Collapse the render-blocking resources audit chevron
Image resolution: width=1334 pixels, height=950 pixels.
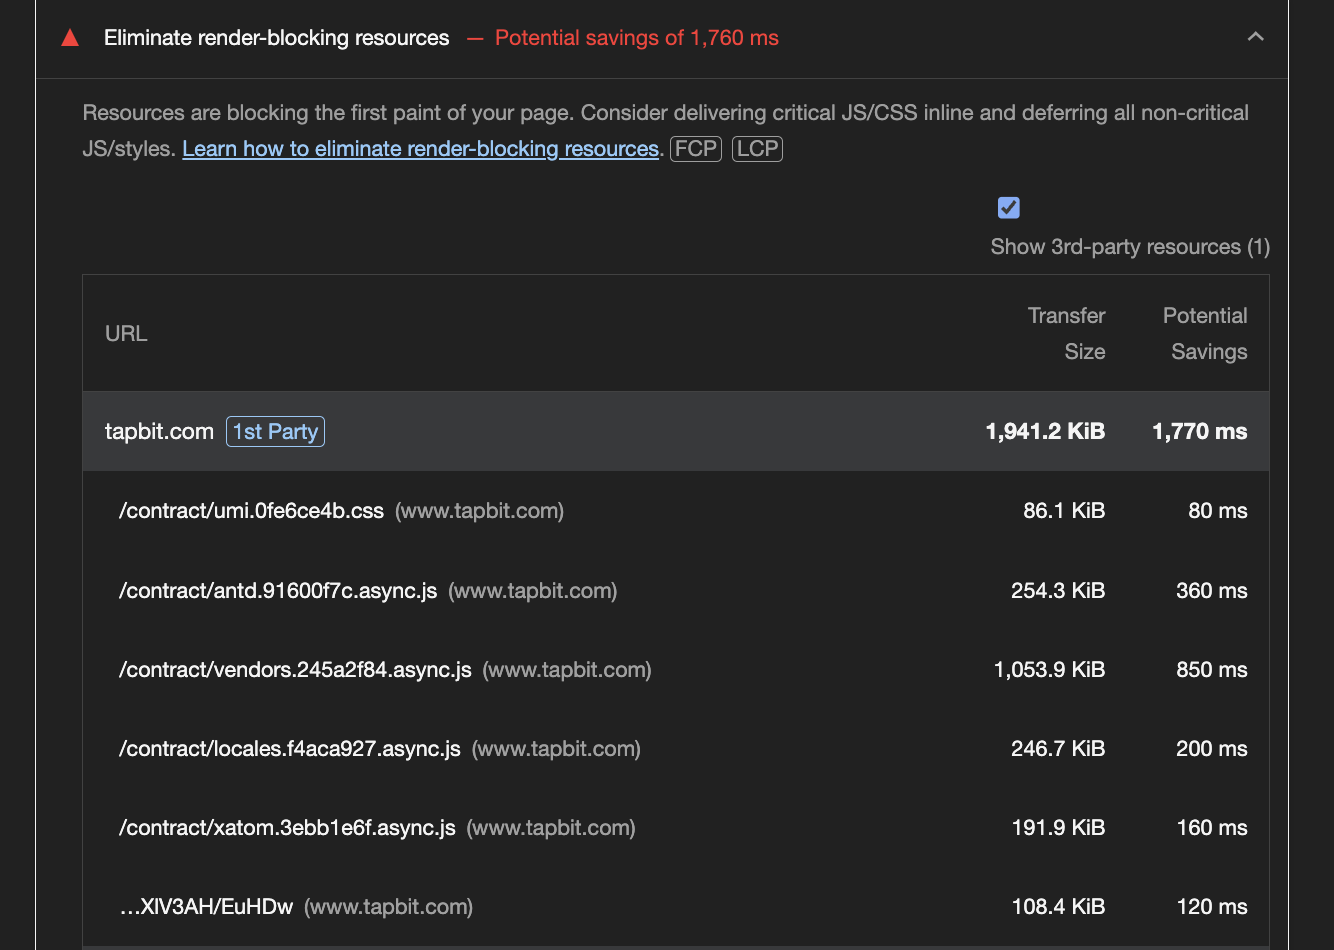(x=1256, y=37)
